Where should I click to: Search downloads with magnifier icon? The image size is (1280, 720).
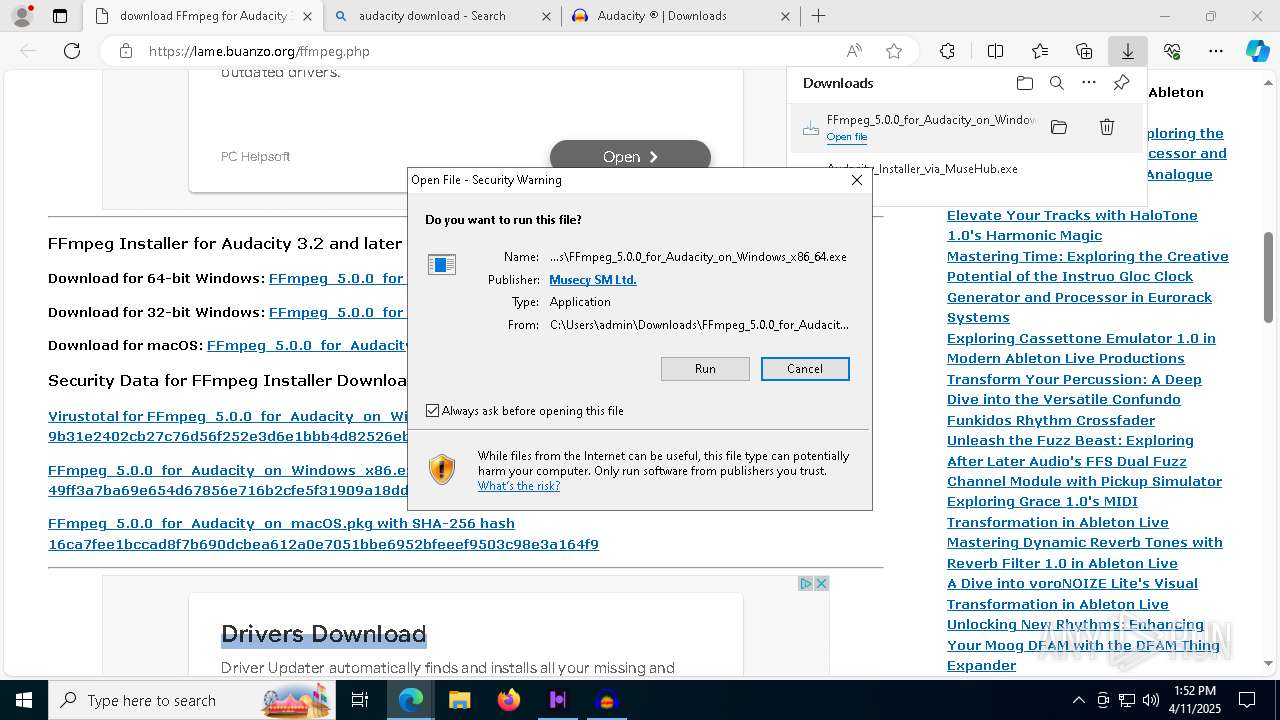tap(1057, 83)
